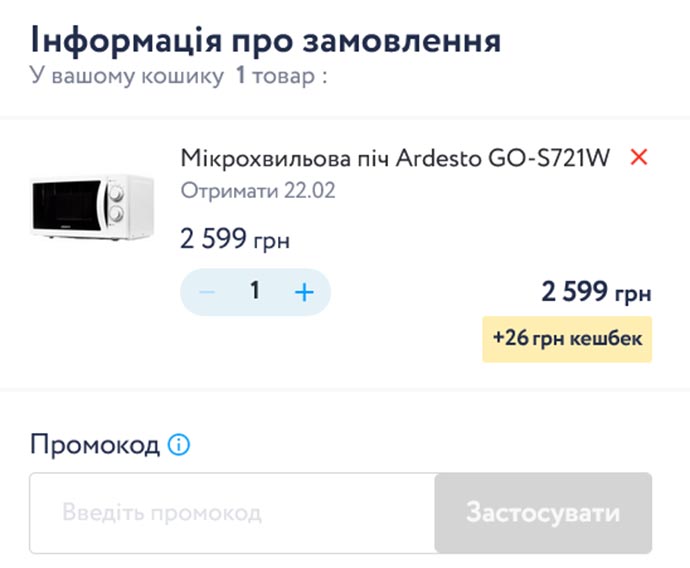The width and height of the screenshot is (690, 568).
Task: Open the promo code info tooltip icon
Action: (x=178, y=445)
